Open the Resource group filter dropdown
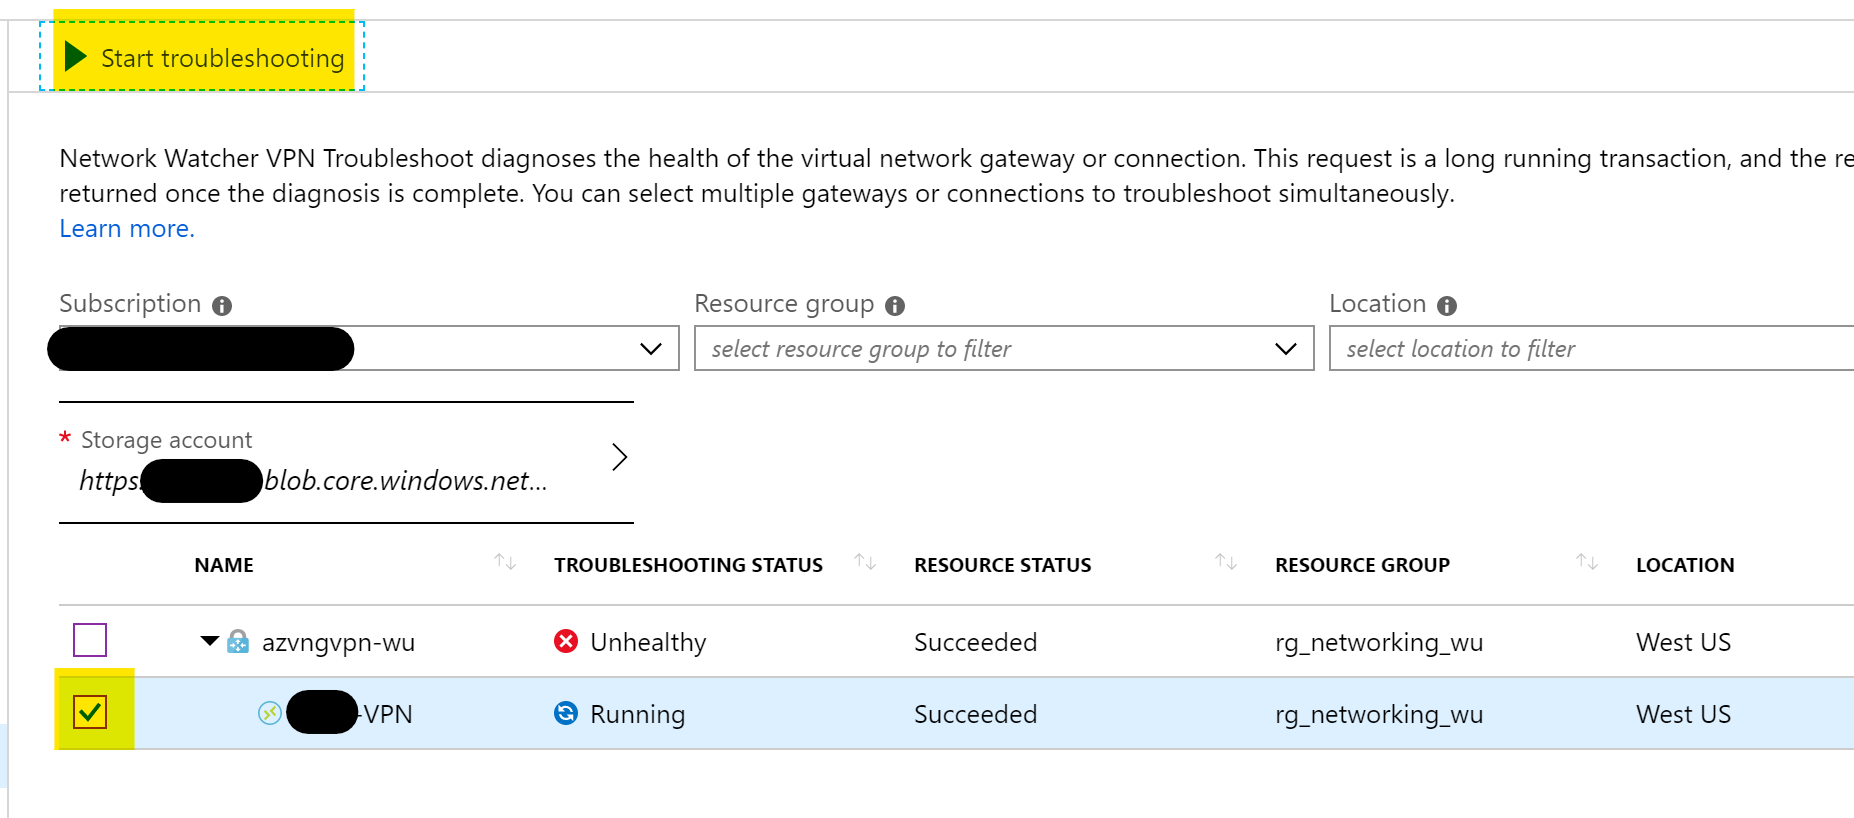This screenshot has width=1854, height=818. [x=1285, y=349]
